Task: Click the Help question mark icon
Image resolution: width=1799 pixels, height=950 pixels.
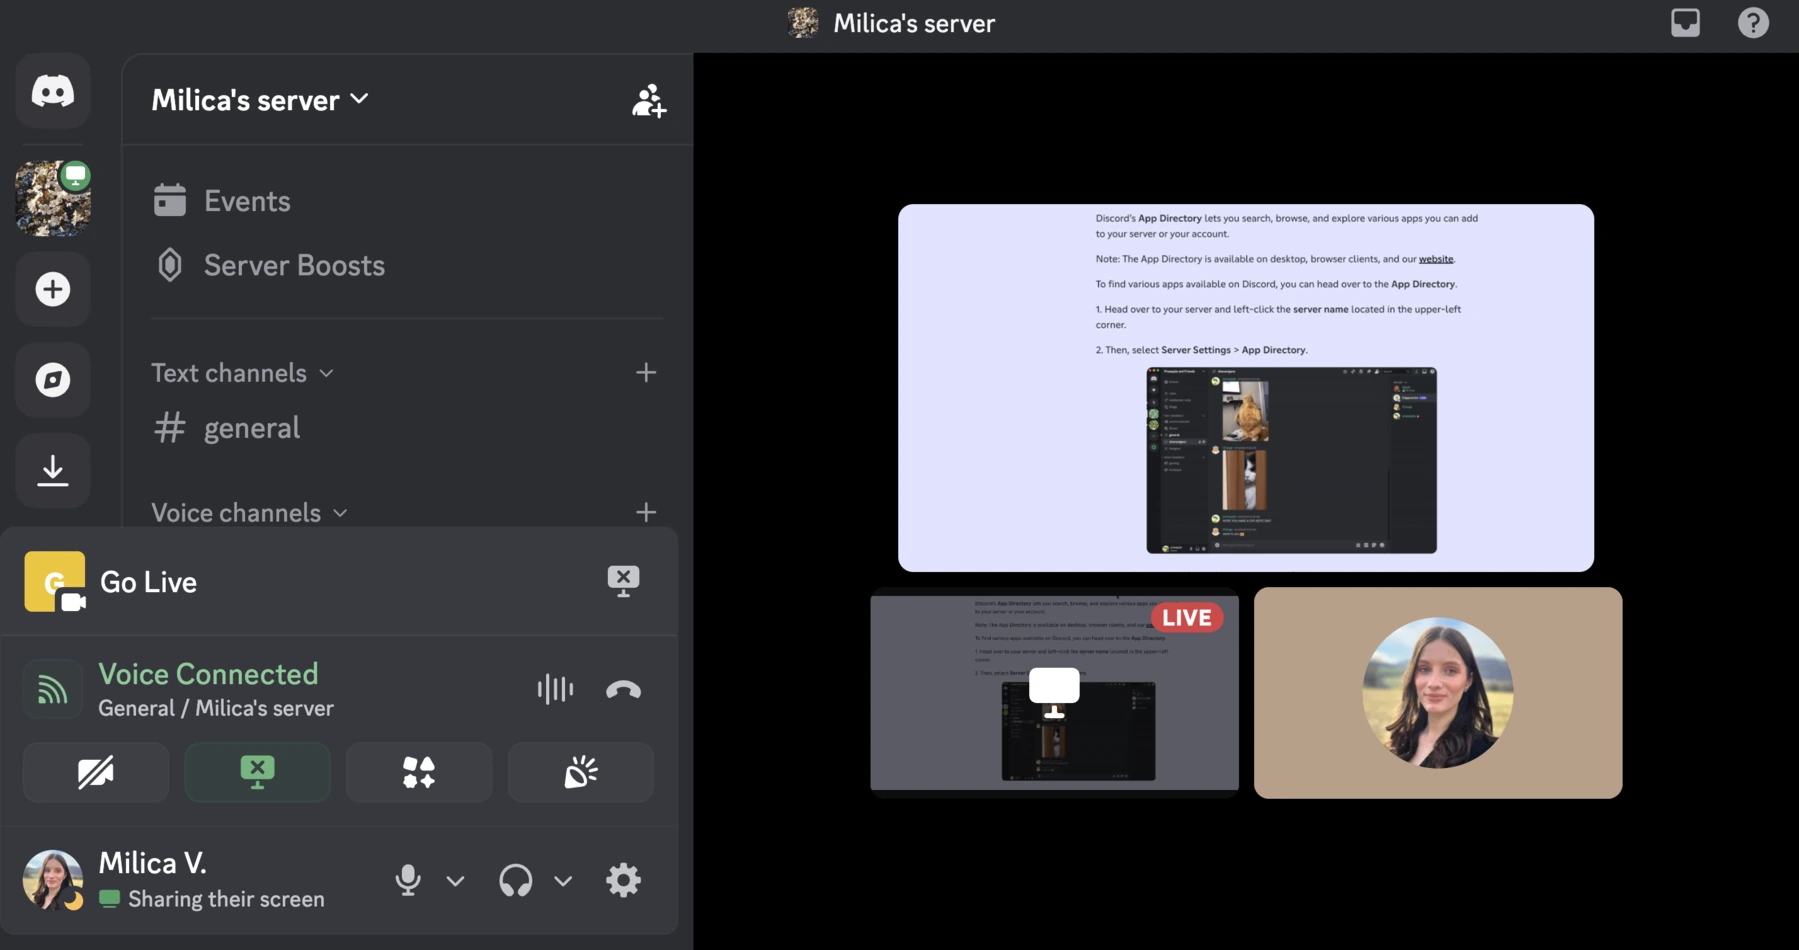Action: point(1752,22)
